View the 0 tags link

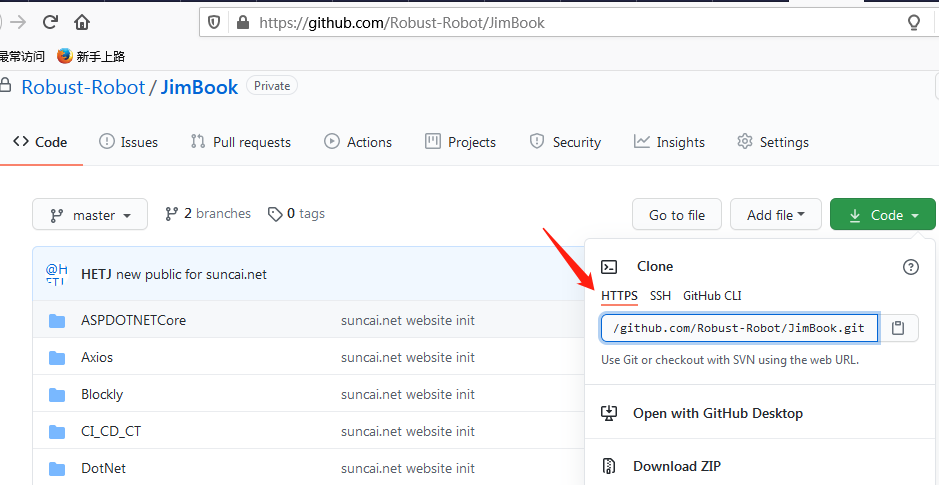tap(296, 214)
